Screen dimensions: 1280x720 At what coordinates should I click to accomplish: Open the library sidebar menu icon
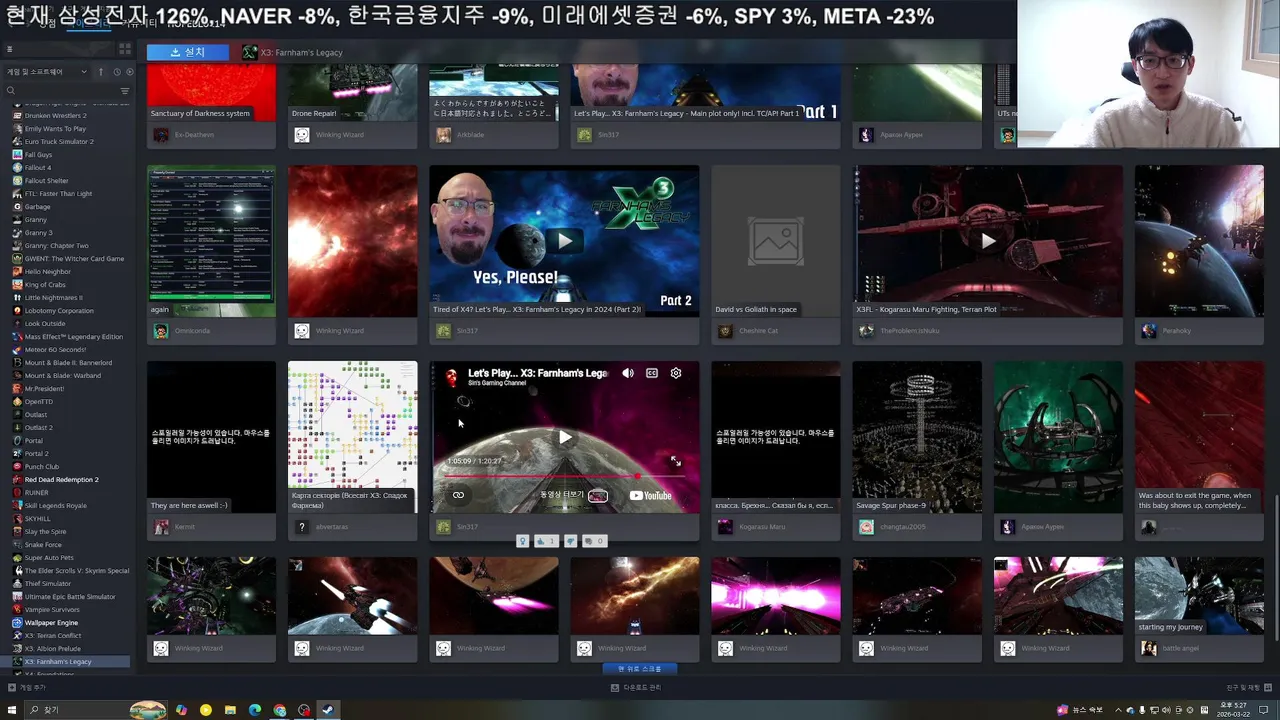coord(9,49)
